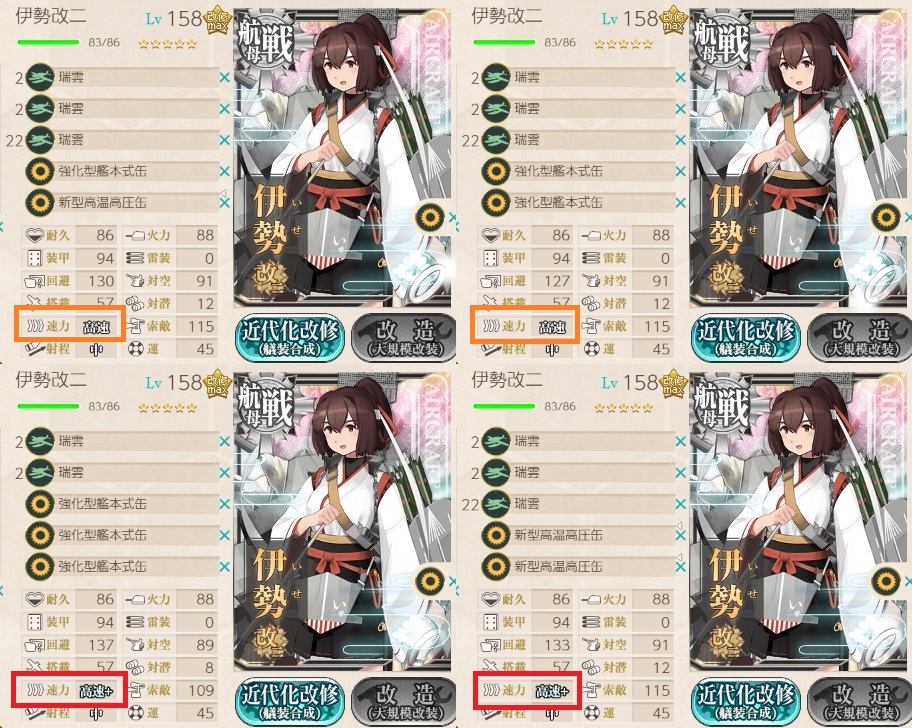Remove the 22-plane 瑞雲 in evasion 127 panel
This screenshot has width=912, height=728.
(681, 140)
